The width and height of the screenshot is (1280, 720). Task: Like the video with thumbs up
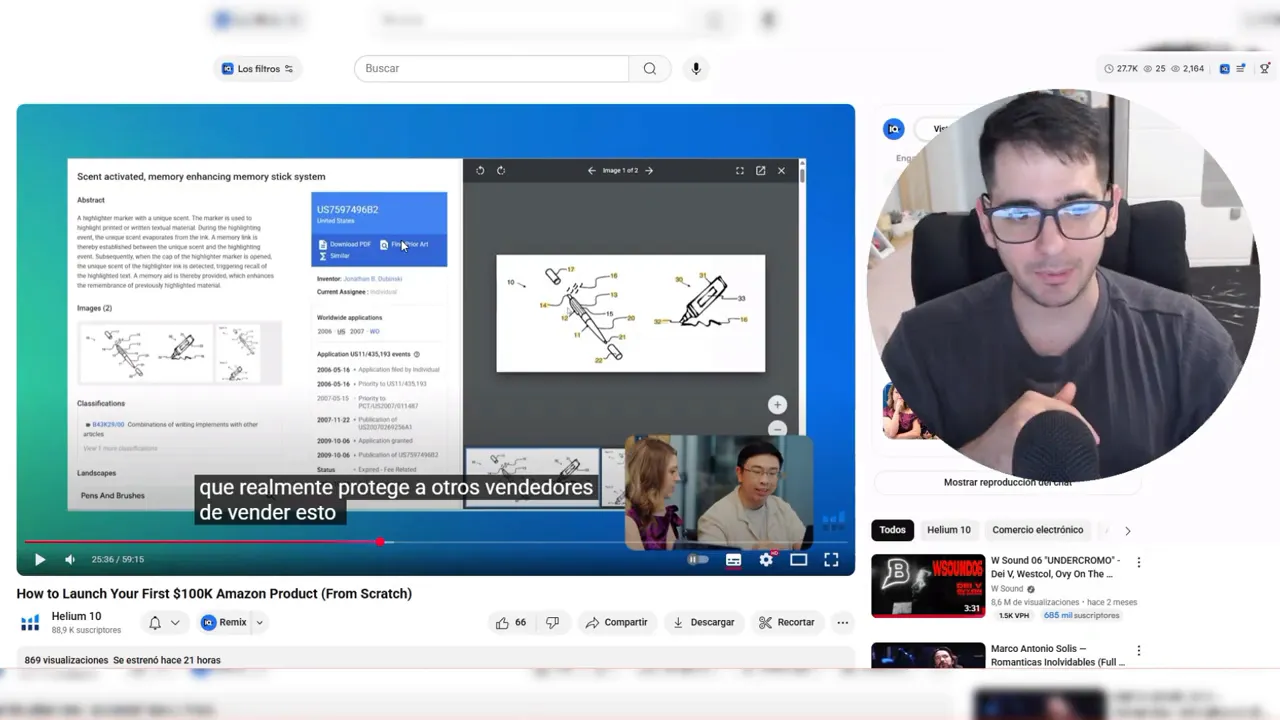(x=510, y=623)
